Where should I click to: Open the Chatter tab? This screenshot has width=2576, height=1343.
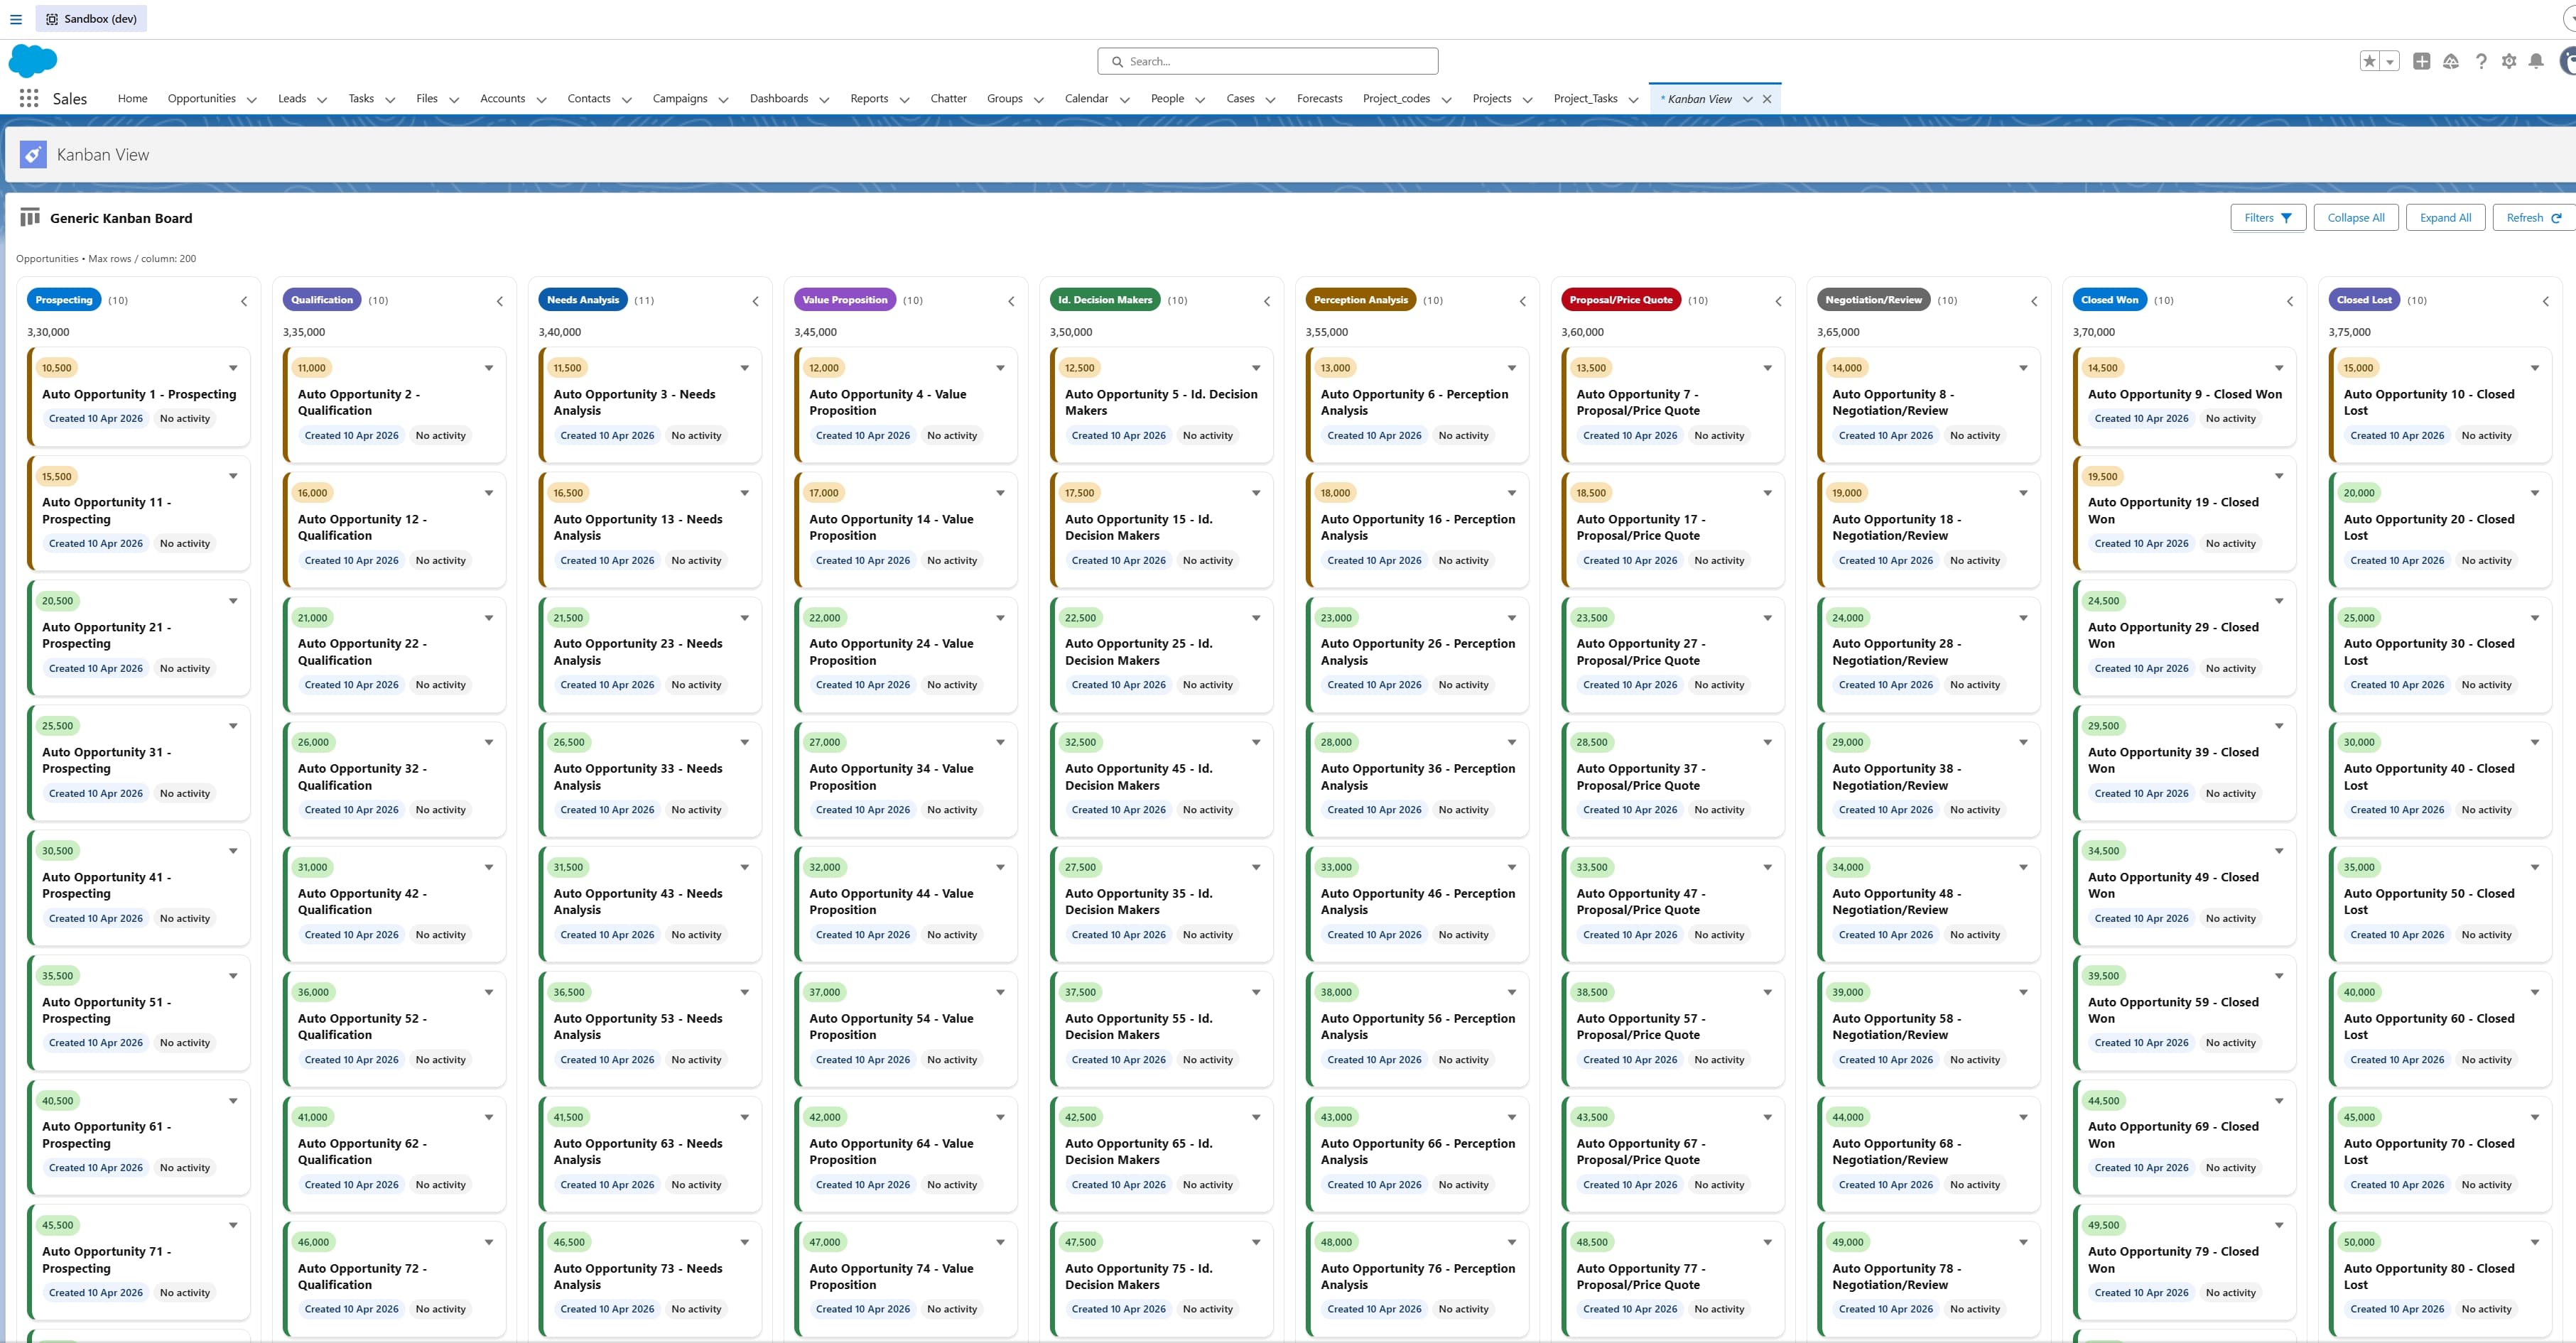[948, 98]
